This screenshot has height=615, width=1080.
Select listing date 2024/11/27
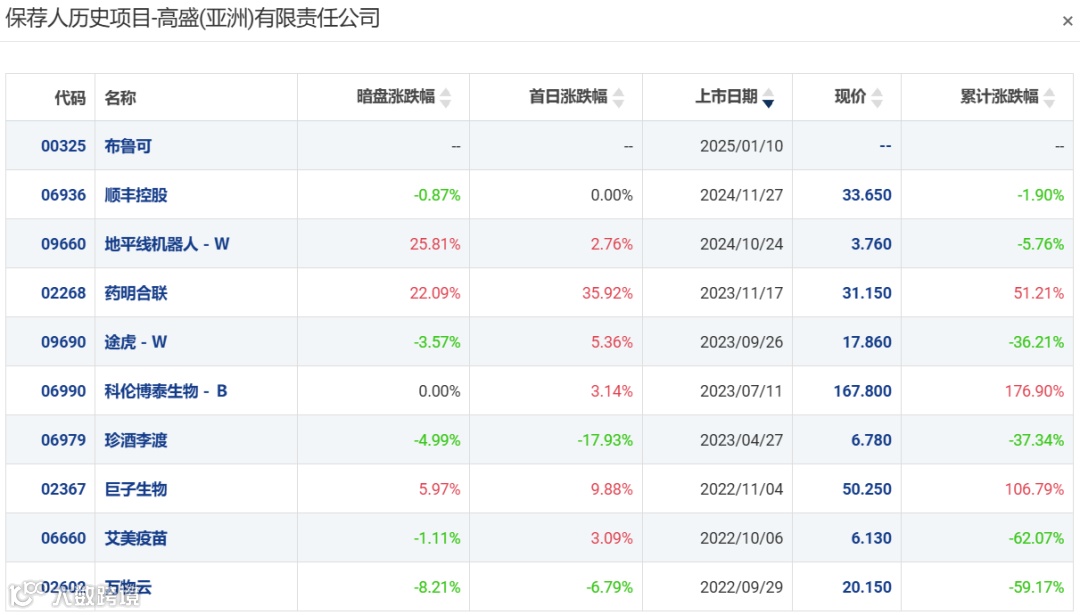point(741,195)
